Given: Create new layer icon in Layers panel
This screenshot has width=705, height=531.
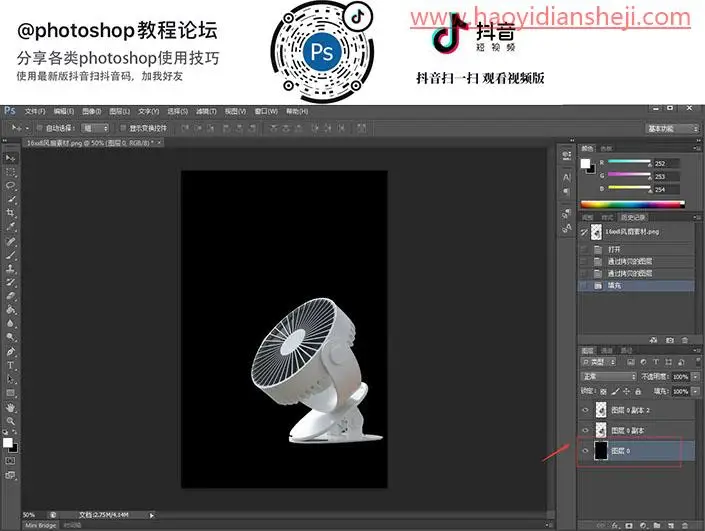Looking at the screenshot, I should (x=671, y=525).
